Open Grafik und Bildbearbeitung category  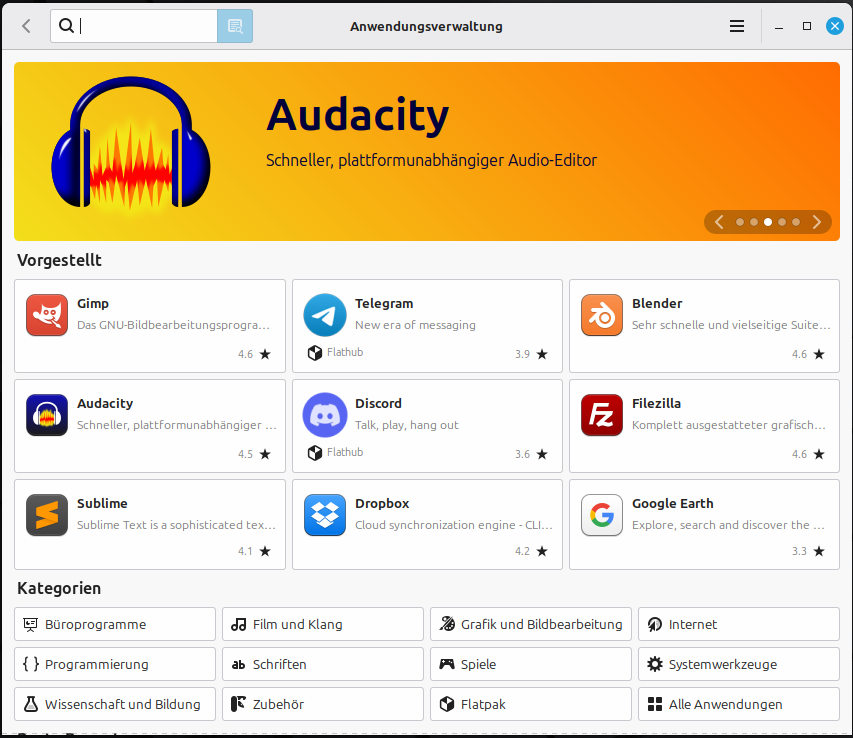[x=531, y=624]
